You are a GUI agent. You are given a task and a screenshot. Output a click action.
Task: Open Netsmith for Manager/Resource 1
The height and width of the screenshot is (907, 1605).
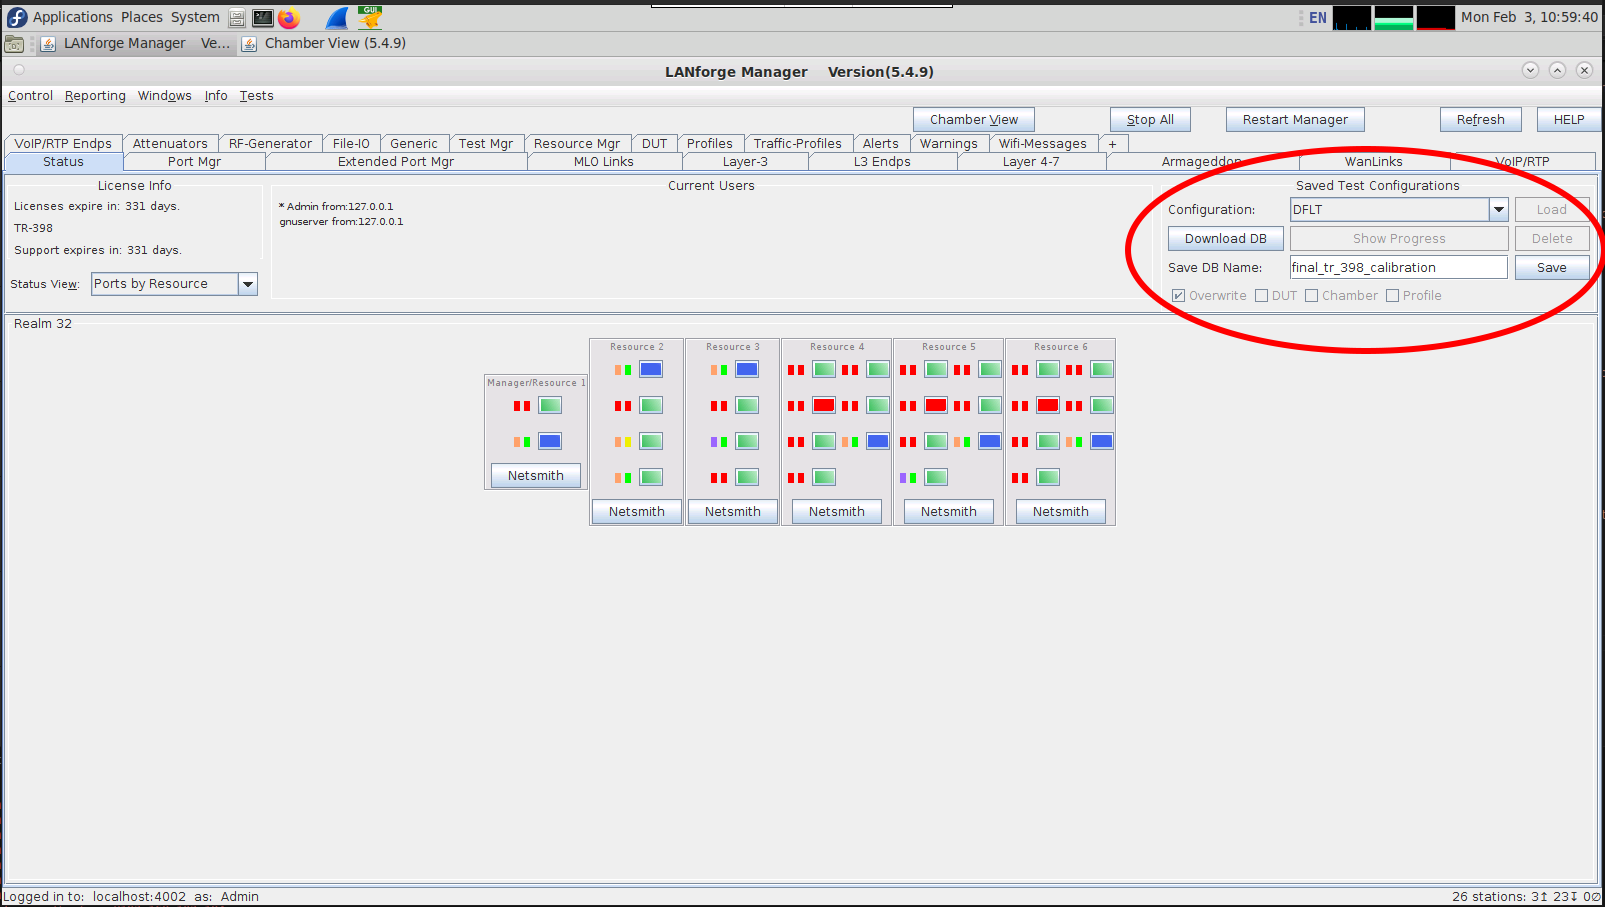click(536, 476)
